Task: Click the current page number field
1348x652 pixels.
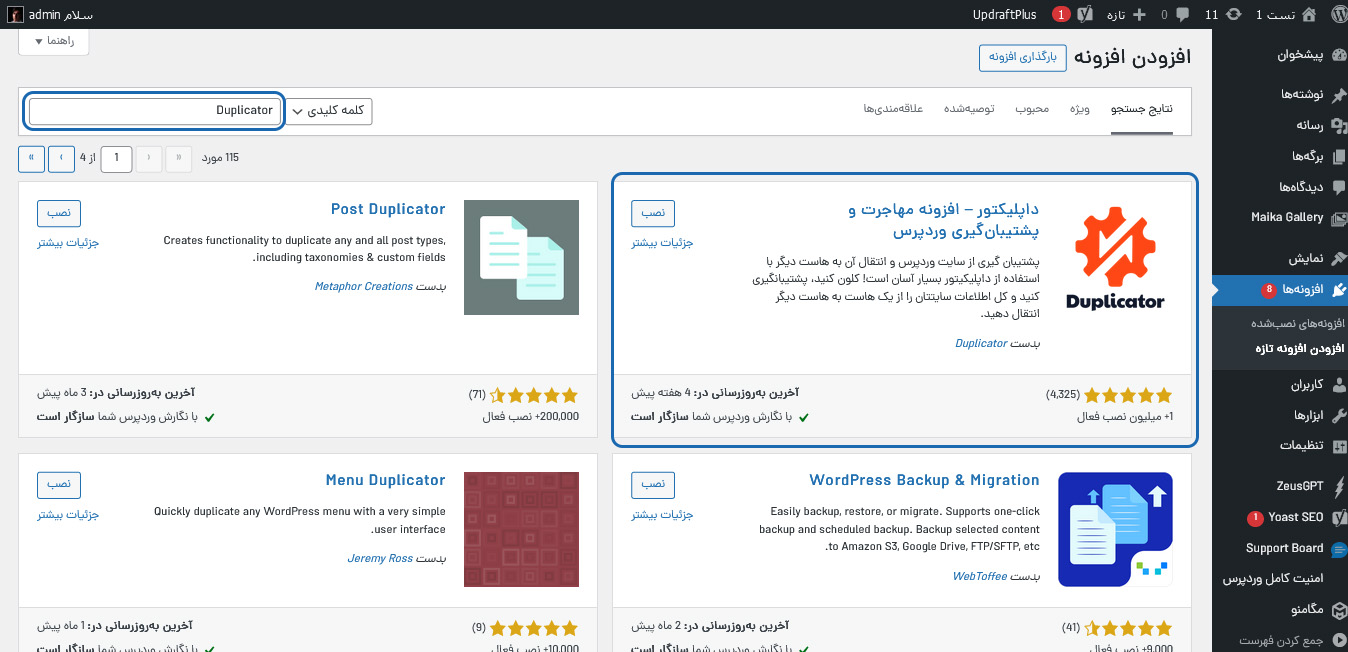Action: (117, 158)
